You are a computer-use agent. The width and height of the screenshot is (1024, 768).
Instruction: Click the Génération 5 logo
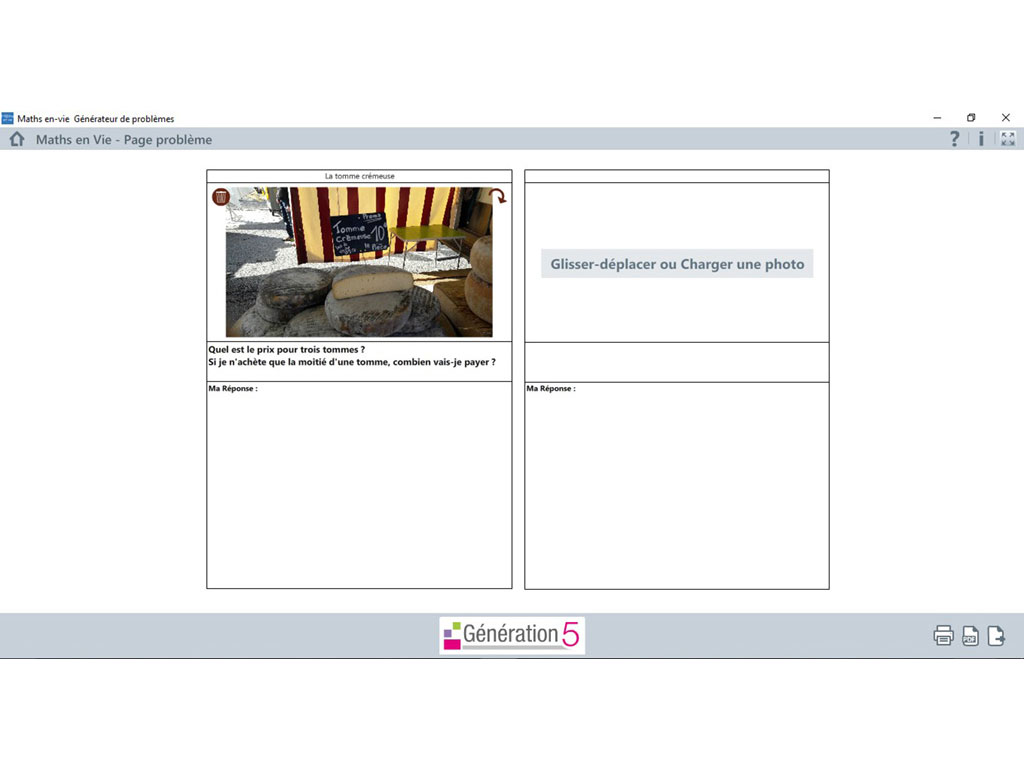[x=512, y=635]
